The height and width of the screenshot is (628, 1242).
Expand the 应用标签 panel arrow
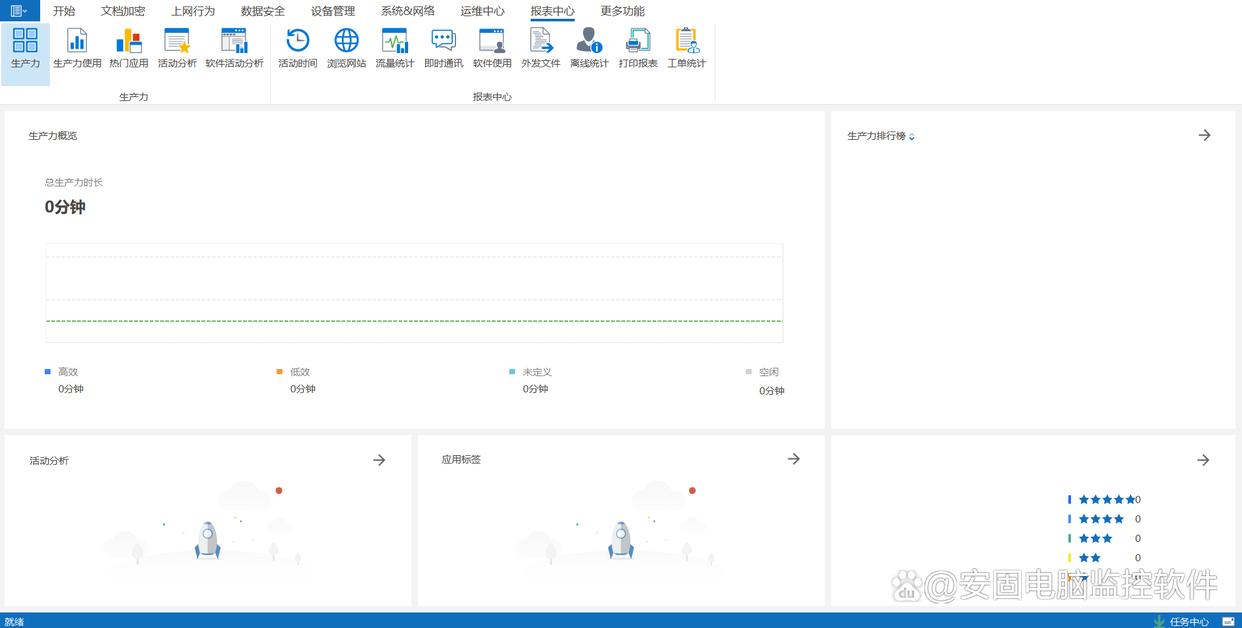(793, 459)
